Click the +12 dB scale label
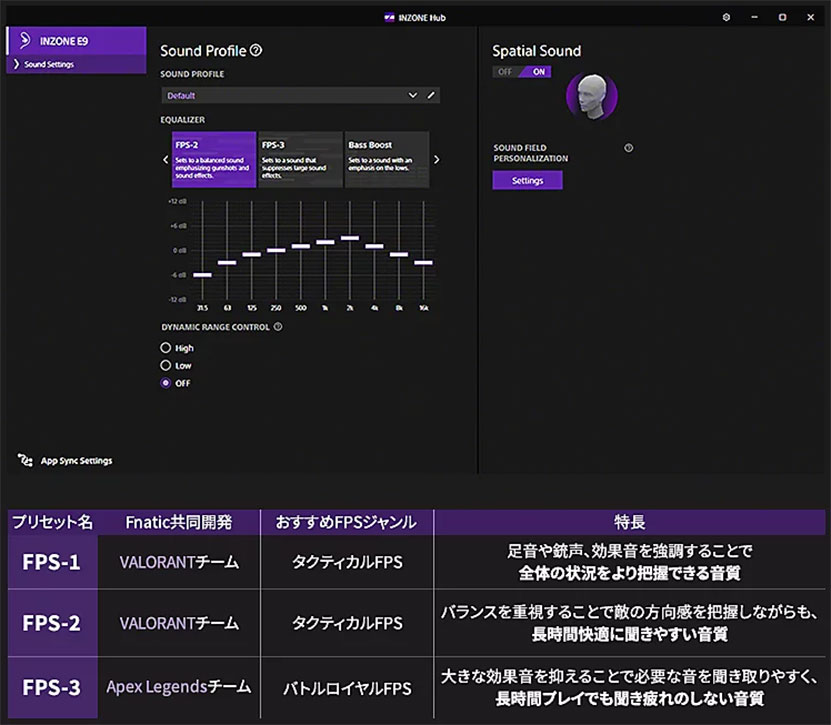Image resolution: width=831 pixels, height=725 pixels. 178,201
